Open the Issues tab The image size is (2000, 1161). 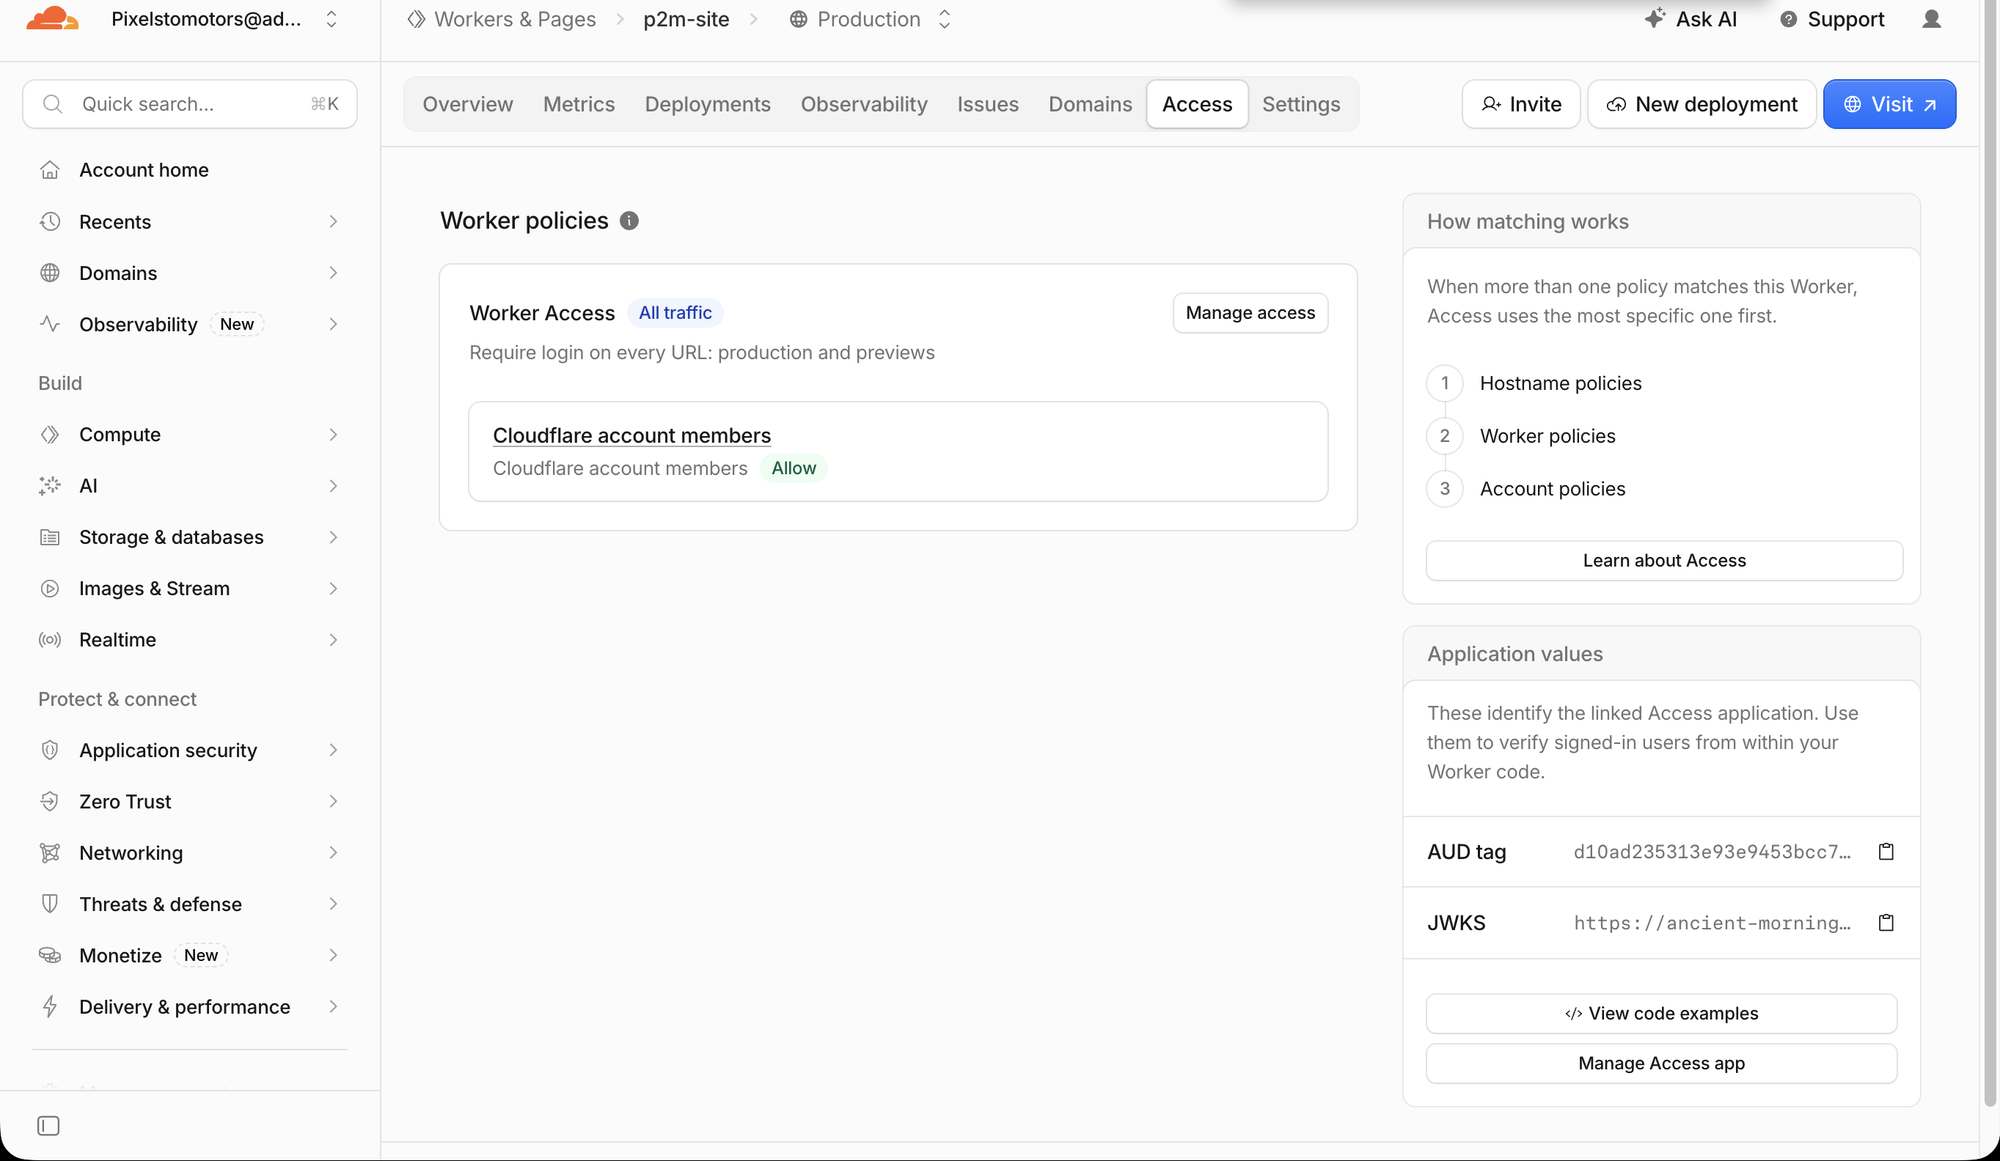tap(988, 104)
